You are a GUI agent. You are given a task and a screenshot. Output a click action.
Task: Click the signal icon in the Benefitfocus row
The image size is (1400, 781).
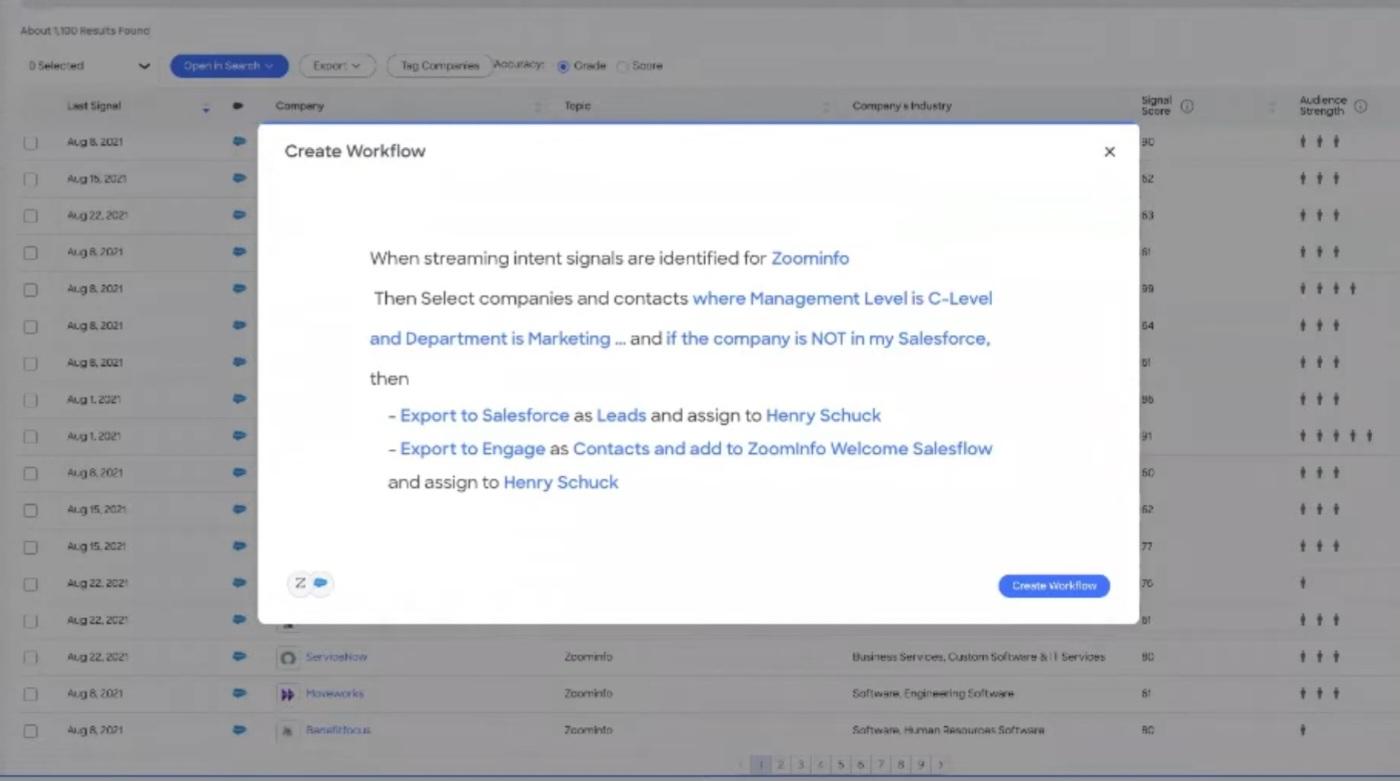[239, 730]
